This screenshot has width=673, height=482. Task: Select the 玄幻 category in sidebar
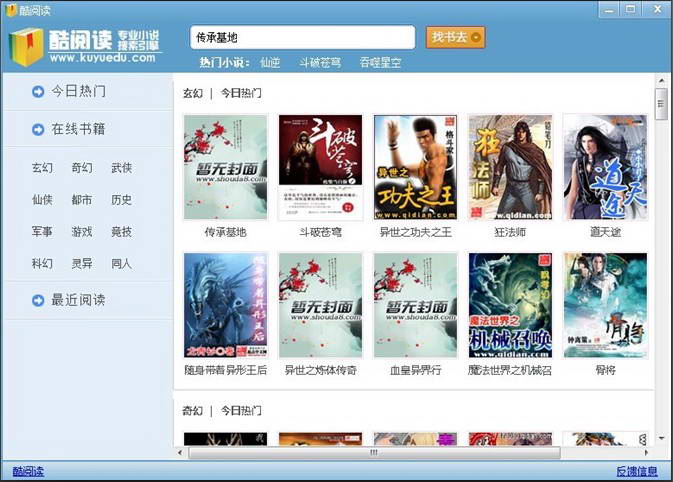click(x=42, y=168)
